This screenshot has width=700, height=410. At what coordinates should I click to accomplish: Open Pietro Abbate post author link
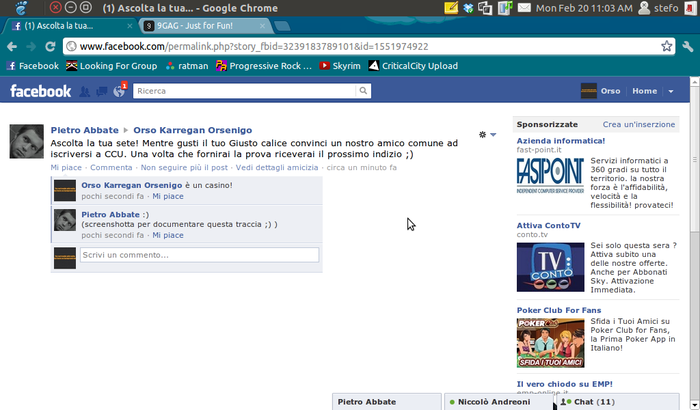tap(84, 130)
